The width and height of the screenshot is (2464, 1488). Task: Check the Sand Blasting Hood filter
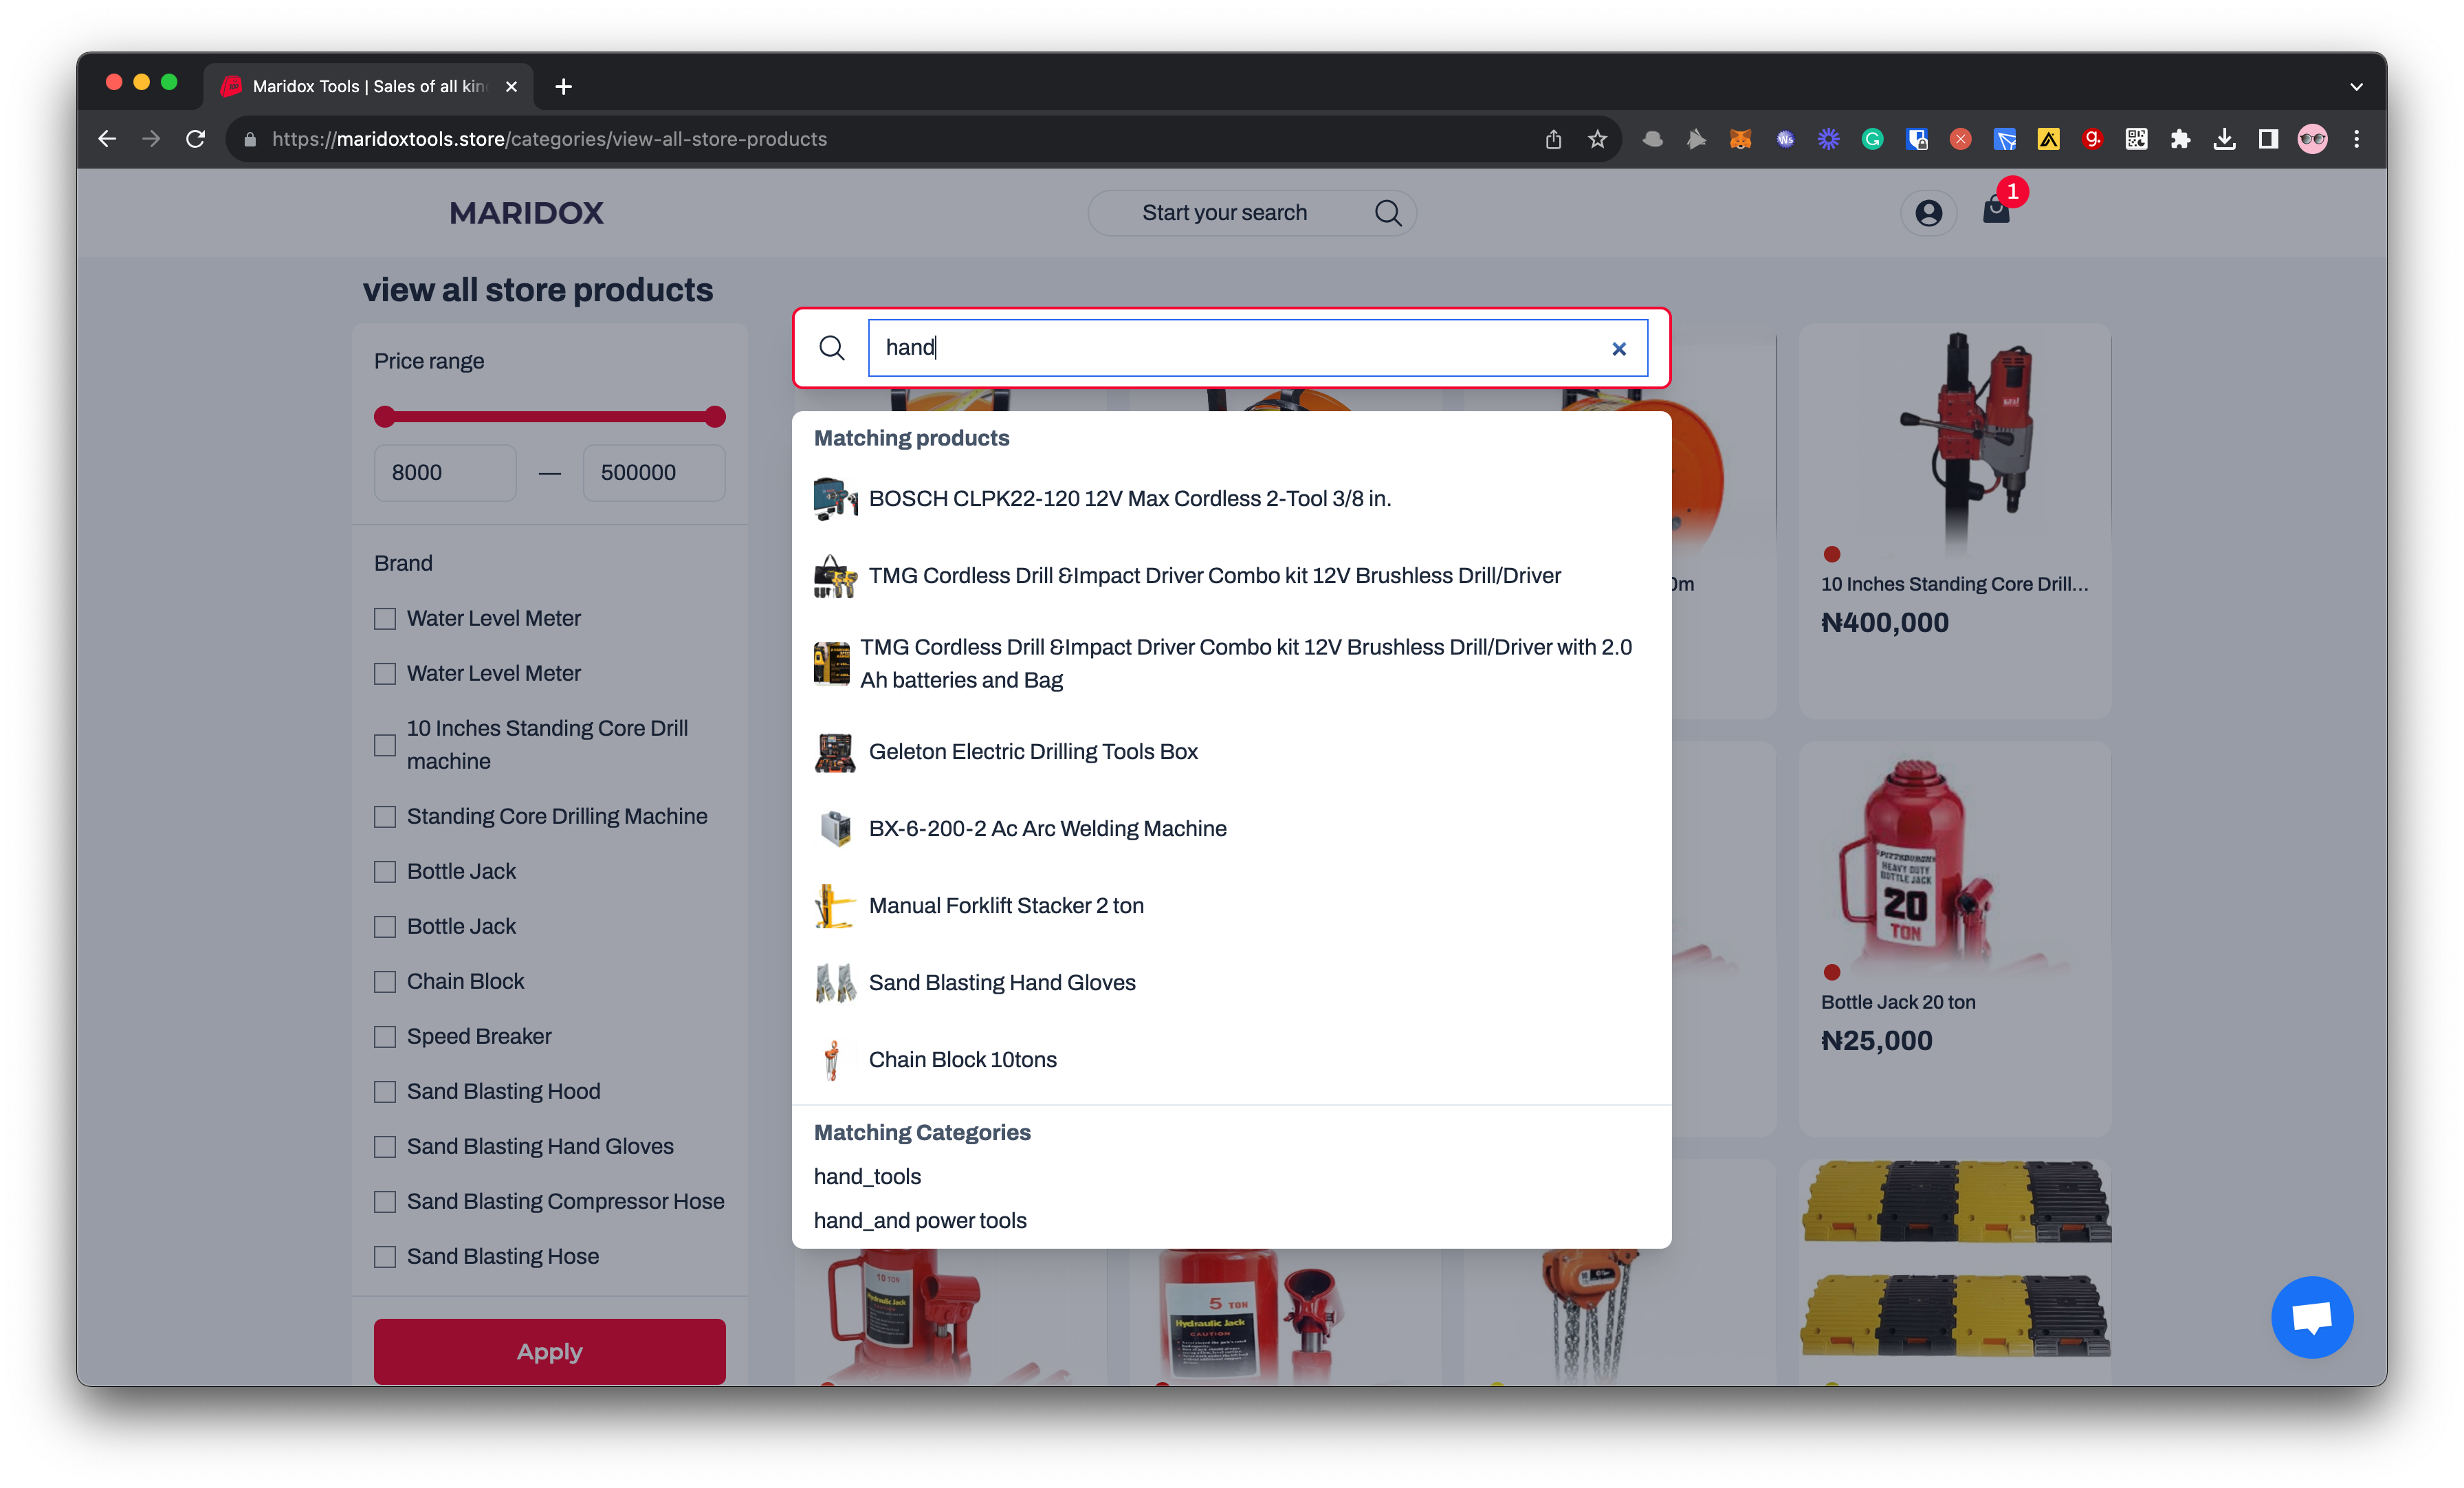pyautogui.click(x=385, y=1092)
